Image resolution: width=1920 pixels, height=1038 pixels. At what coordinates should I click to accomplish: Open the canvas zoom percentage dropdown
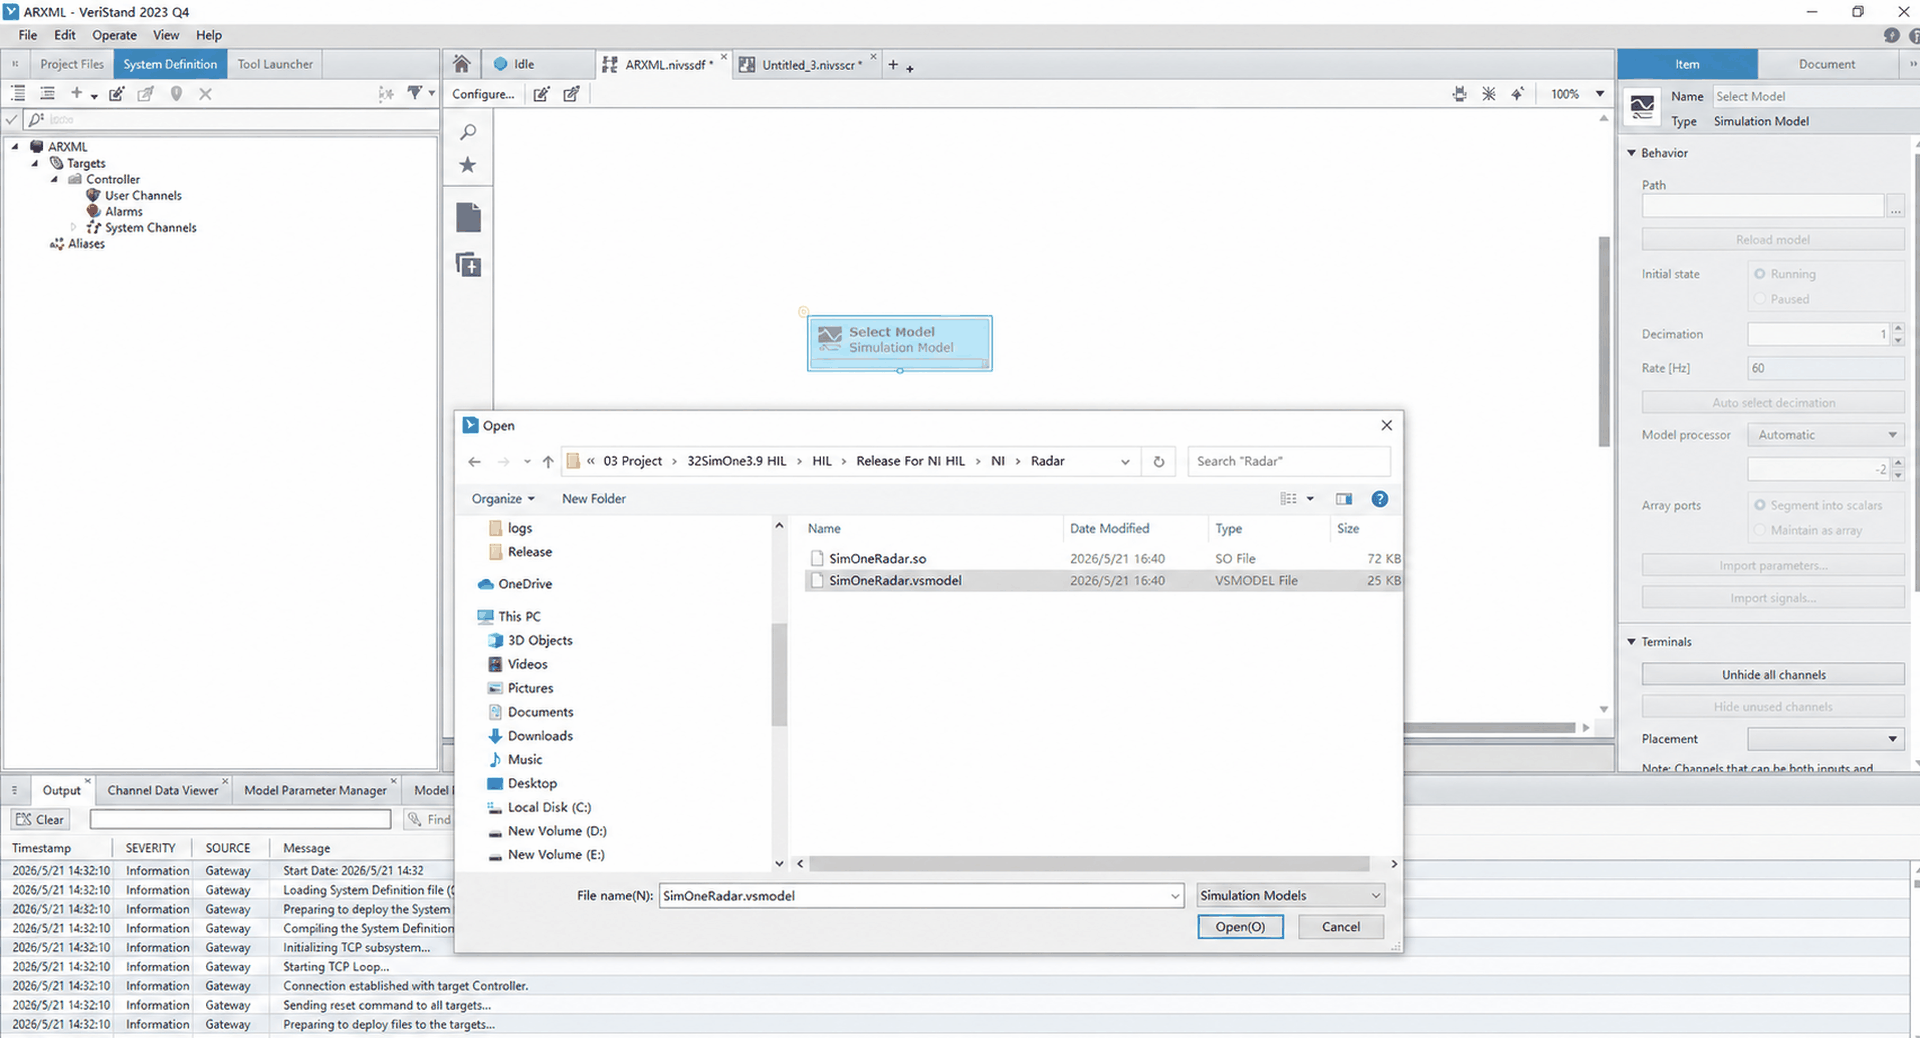click(1600, 94)
